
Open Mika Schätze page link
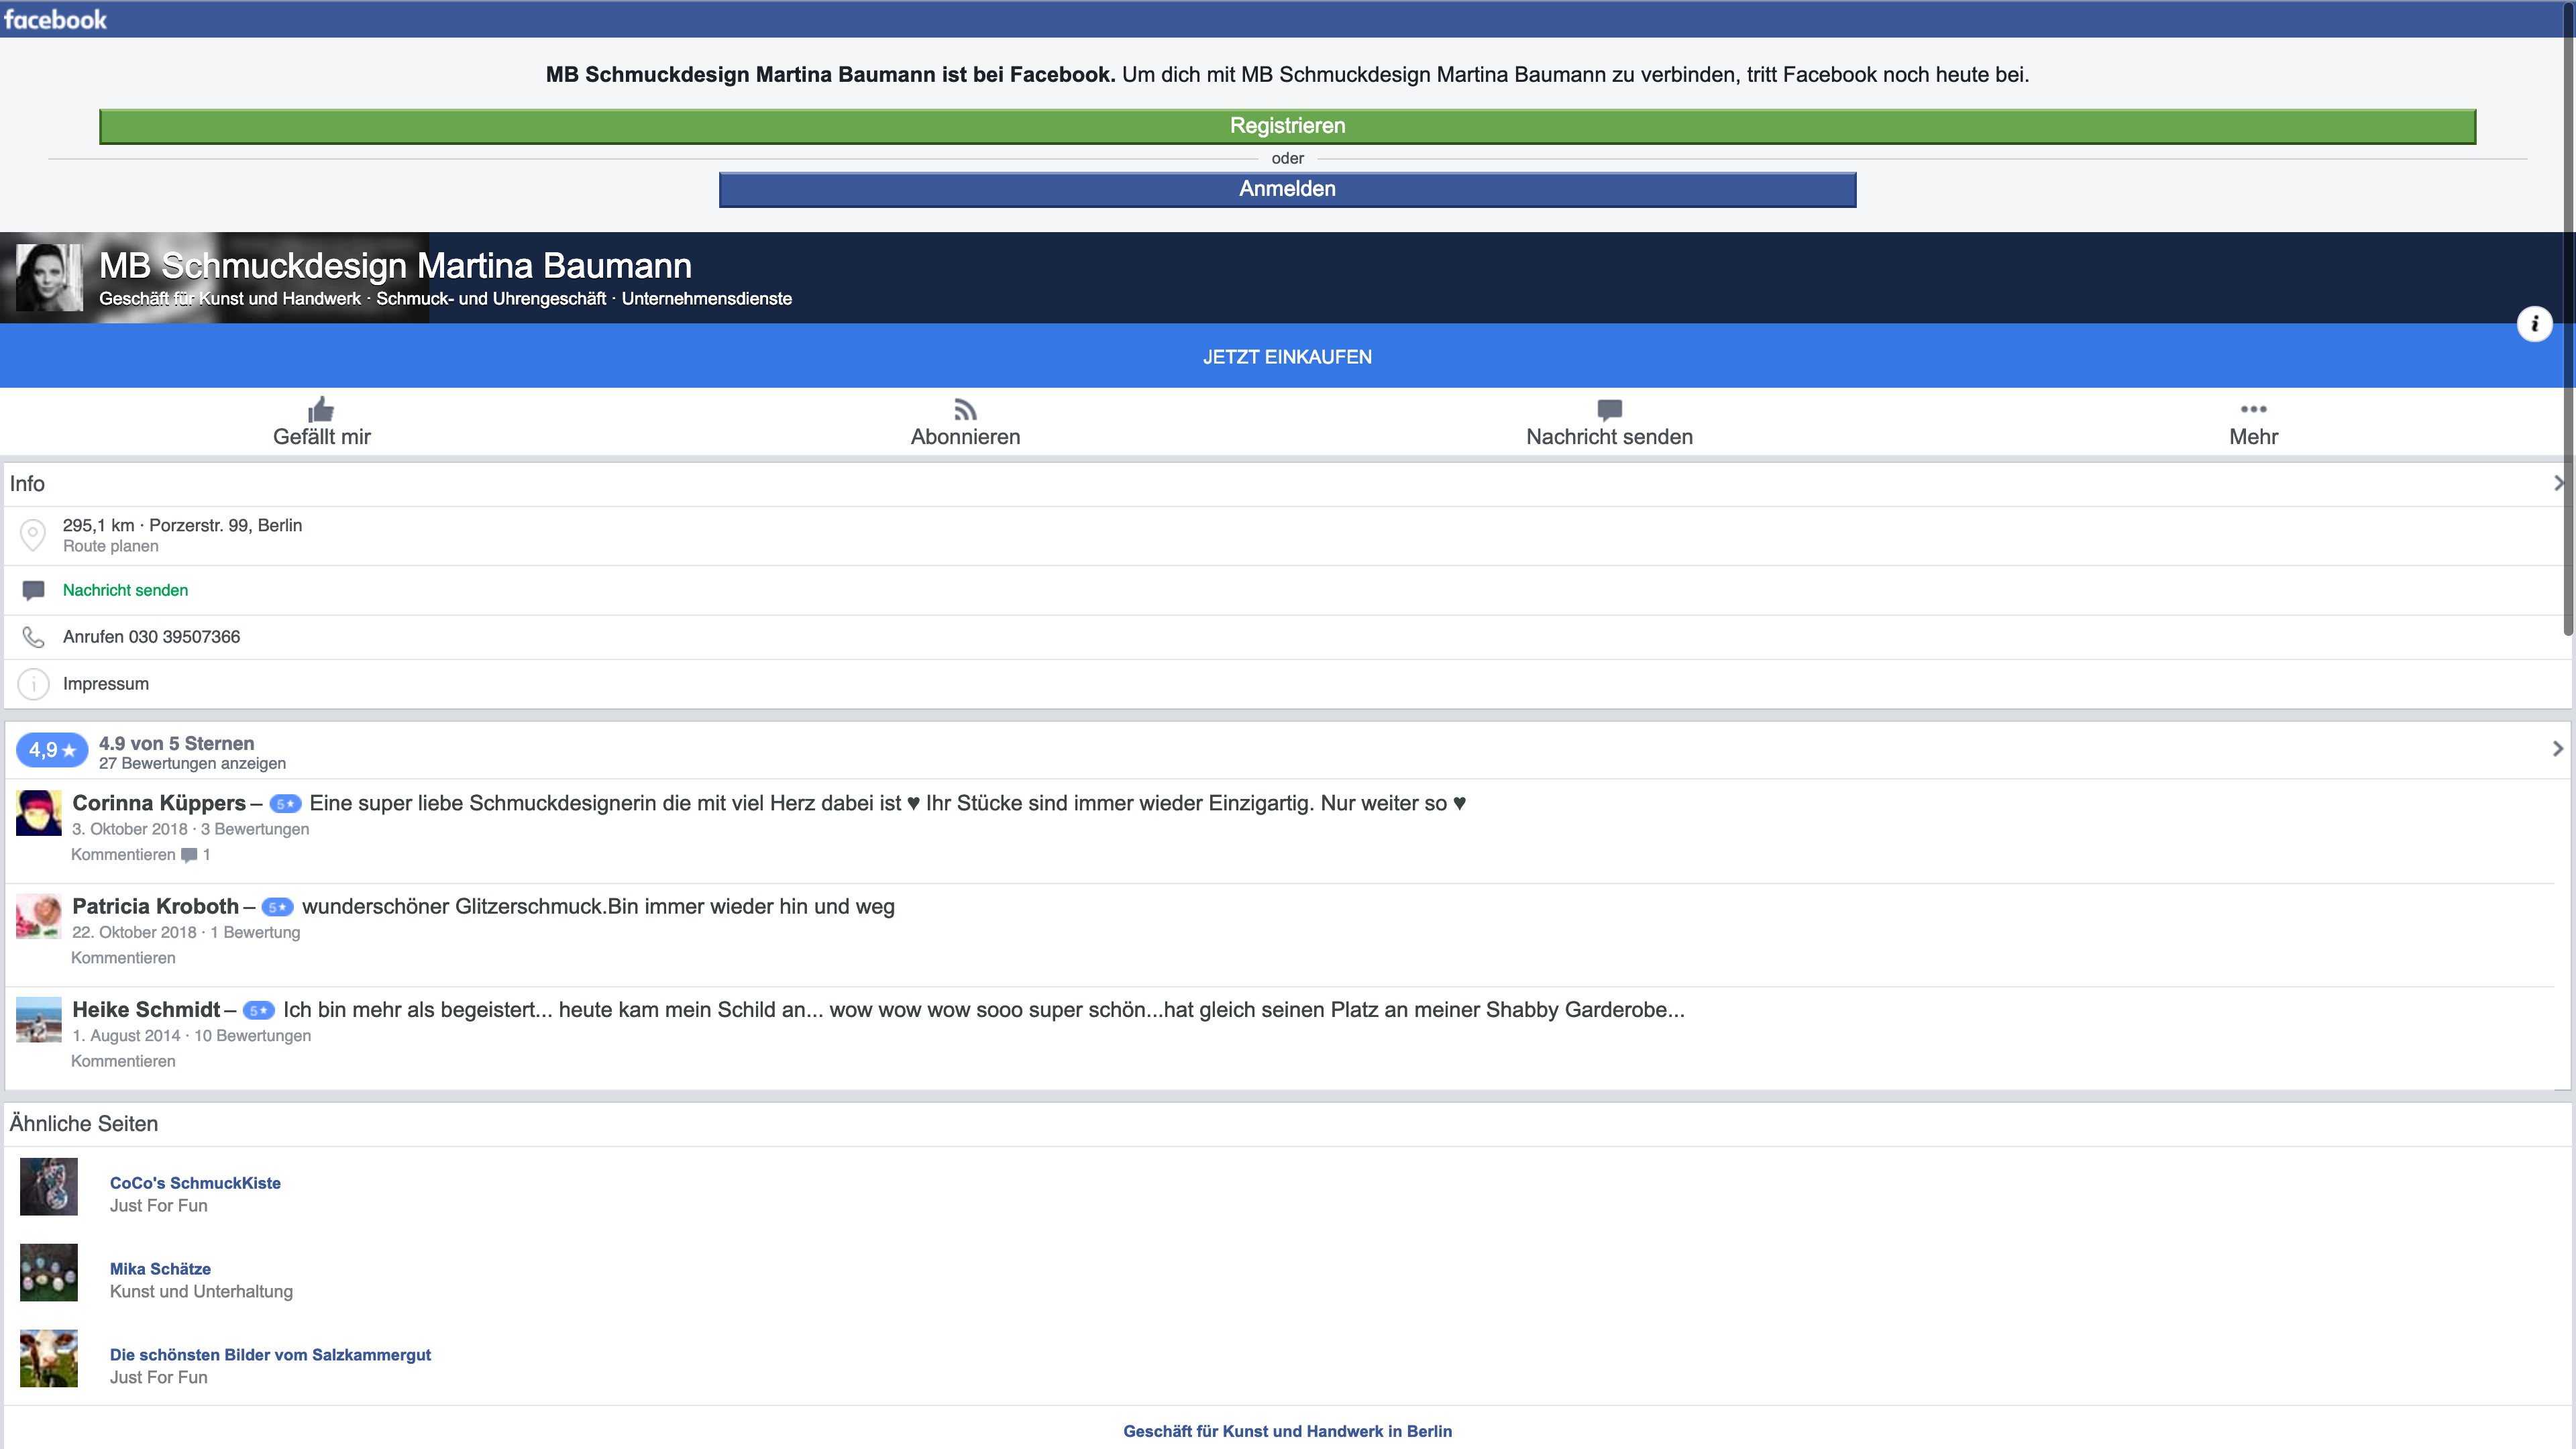coord(160,1269)
